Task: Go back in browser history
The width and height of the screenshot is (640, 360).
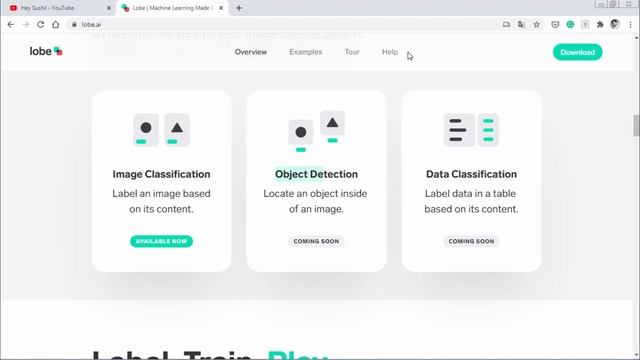Action: pos(11,24)
